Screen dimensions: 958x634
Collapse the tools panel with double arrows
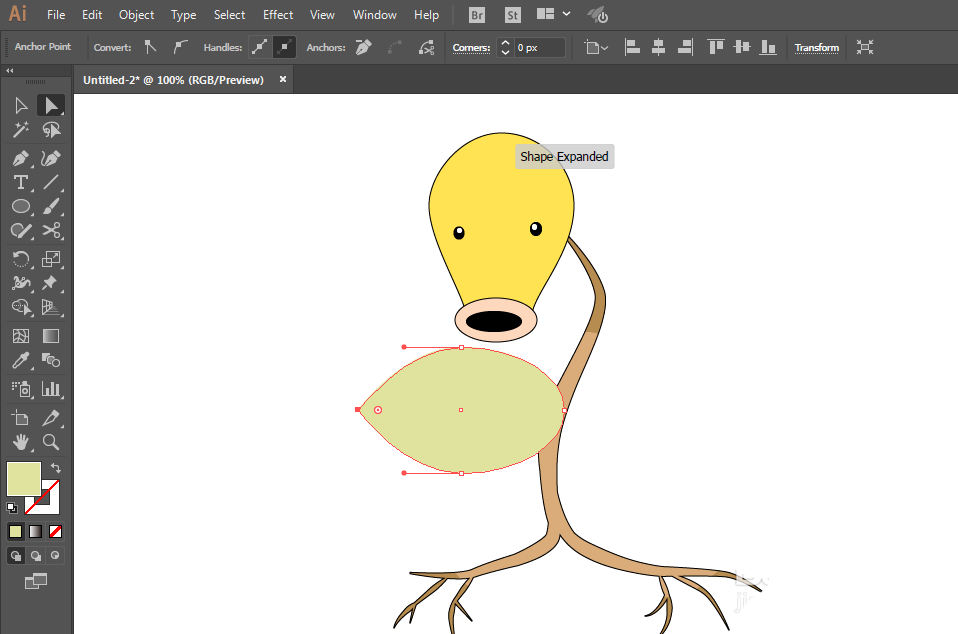click(x=10, y=71)
